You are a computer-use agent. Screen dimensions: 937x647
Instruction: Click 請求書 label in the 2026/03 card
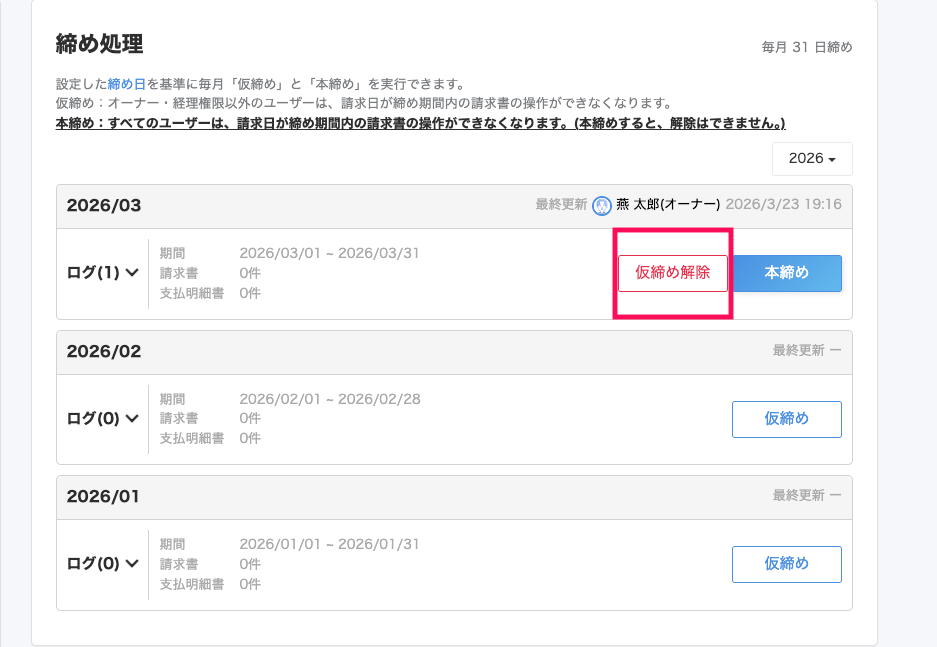coord(179,273)
